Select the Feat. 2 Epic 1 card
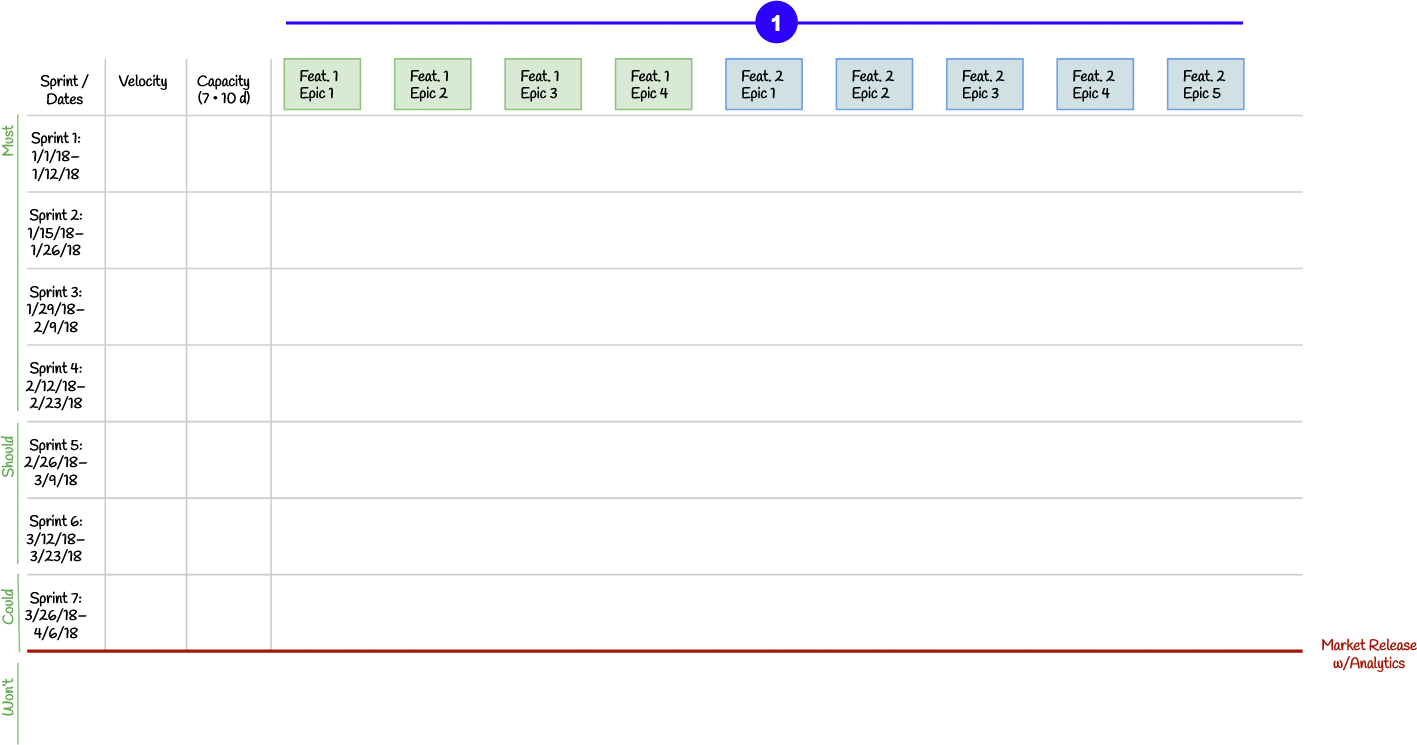Image resolution: width=1417 pixels, height=745 pixels. [x=764, y=84]
